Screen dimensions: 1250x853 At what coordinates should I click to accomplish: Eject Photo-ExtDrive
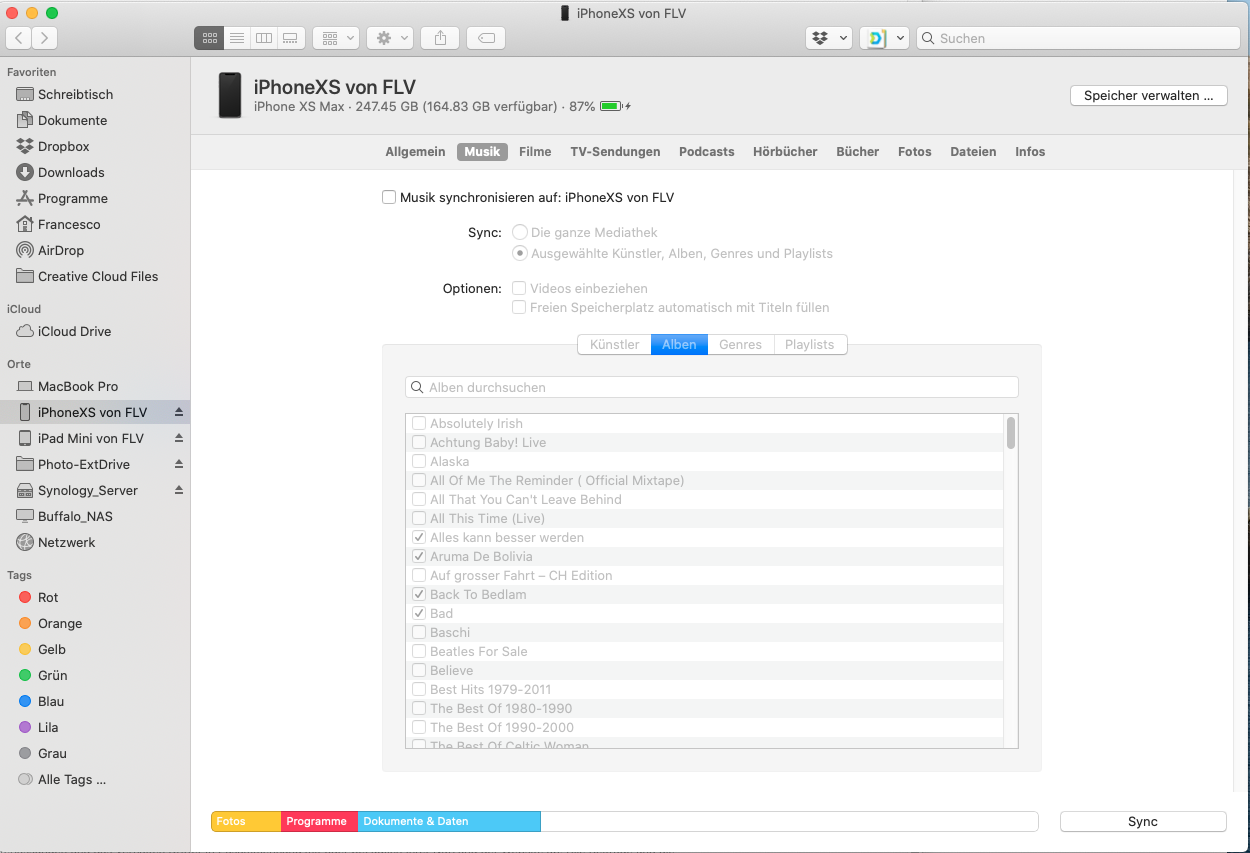point(179,464)
